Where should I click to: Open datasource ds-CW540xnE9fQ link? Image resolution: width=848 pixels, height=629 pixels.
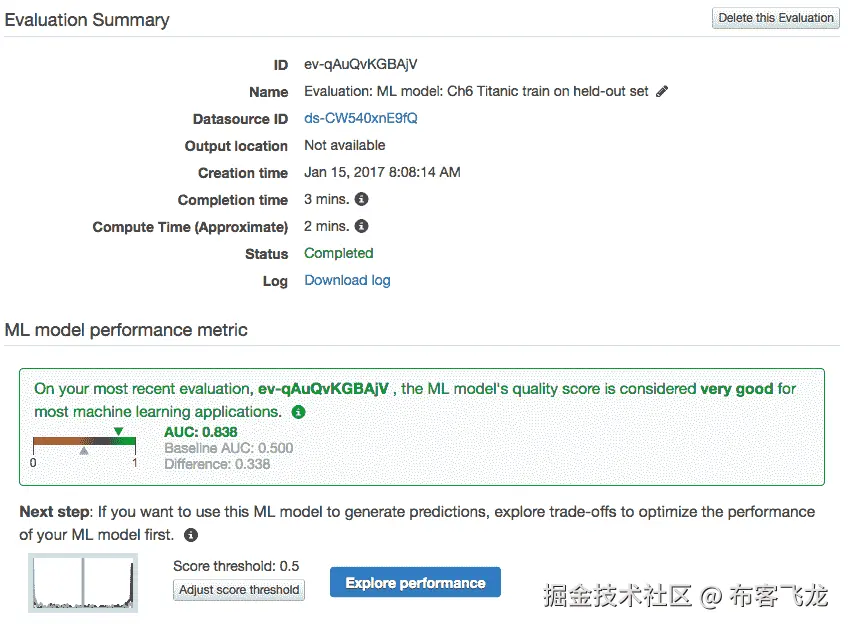pyautogui.click(x=361, y=118)
